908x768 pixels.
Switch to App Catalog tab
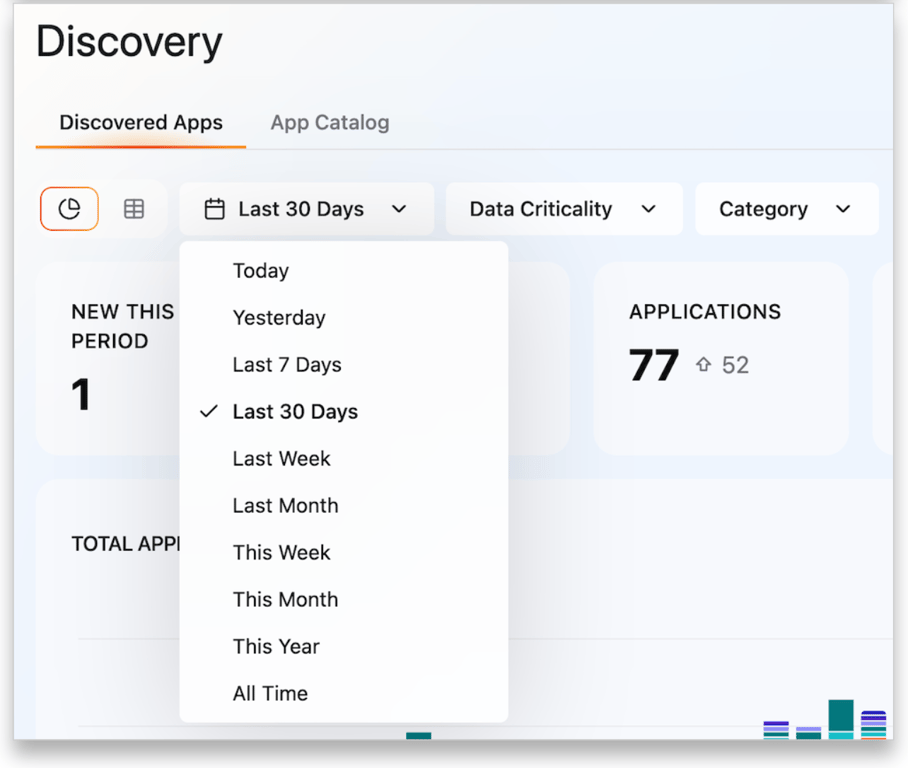(330, 123)
